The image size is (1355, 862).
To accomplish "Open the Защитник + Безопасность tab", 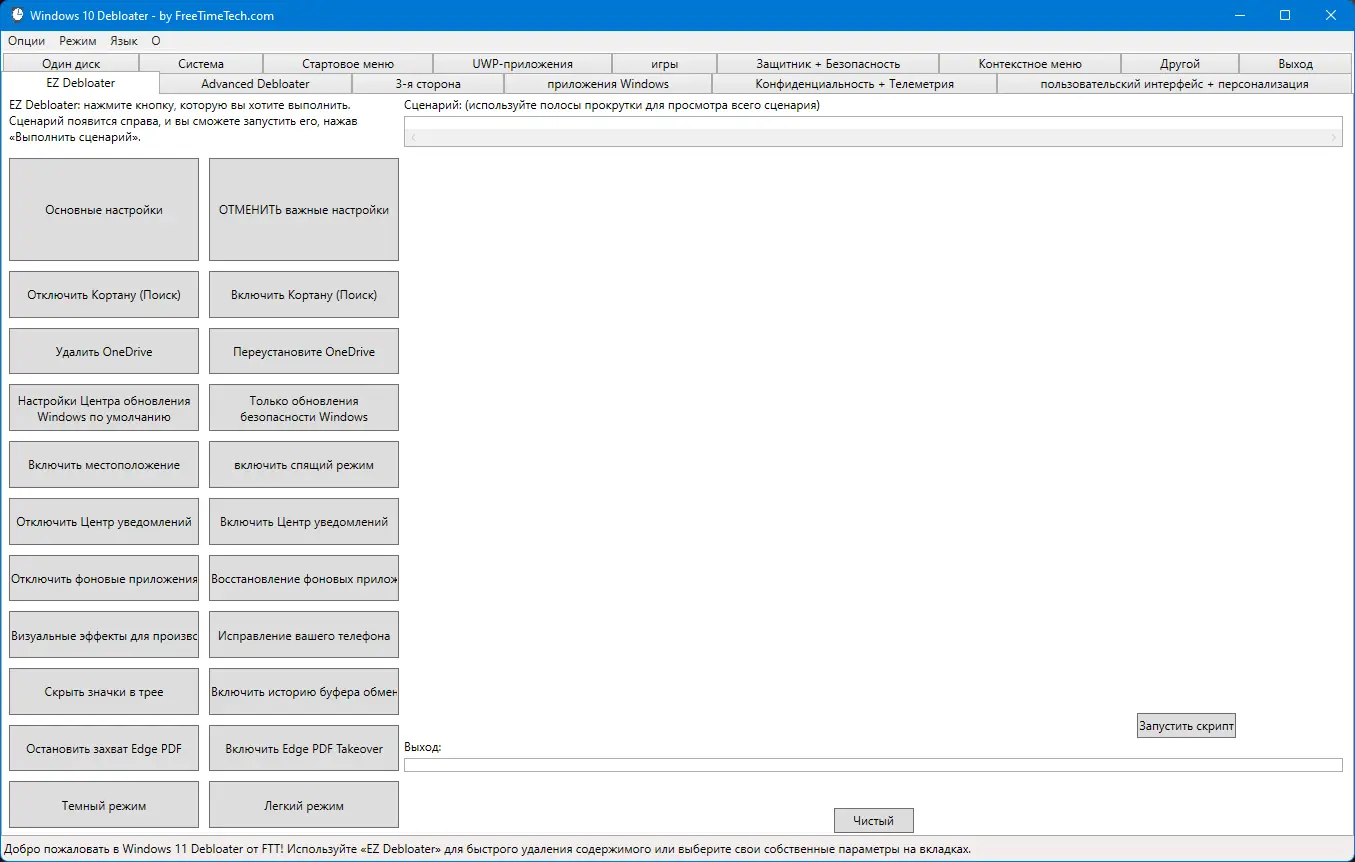I will 828,64.
